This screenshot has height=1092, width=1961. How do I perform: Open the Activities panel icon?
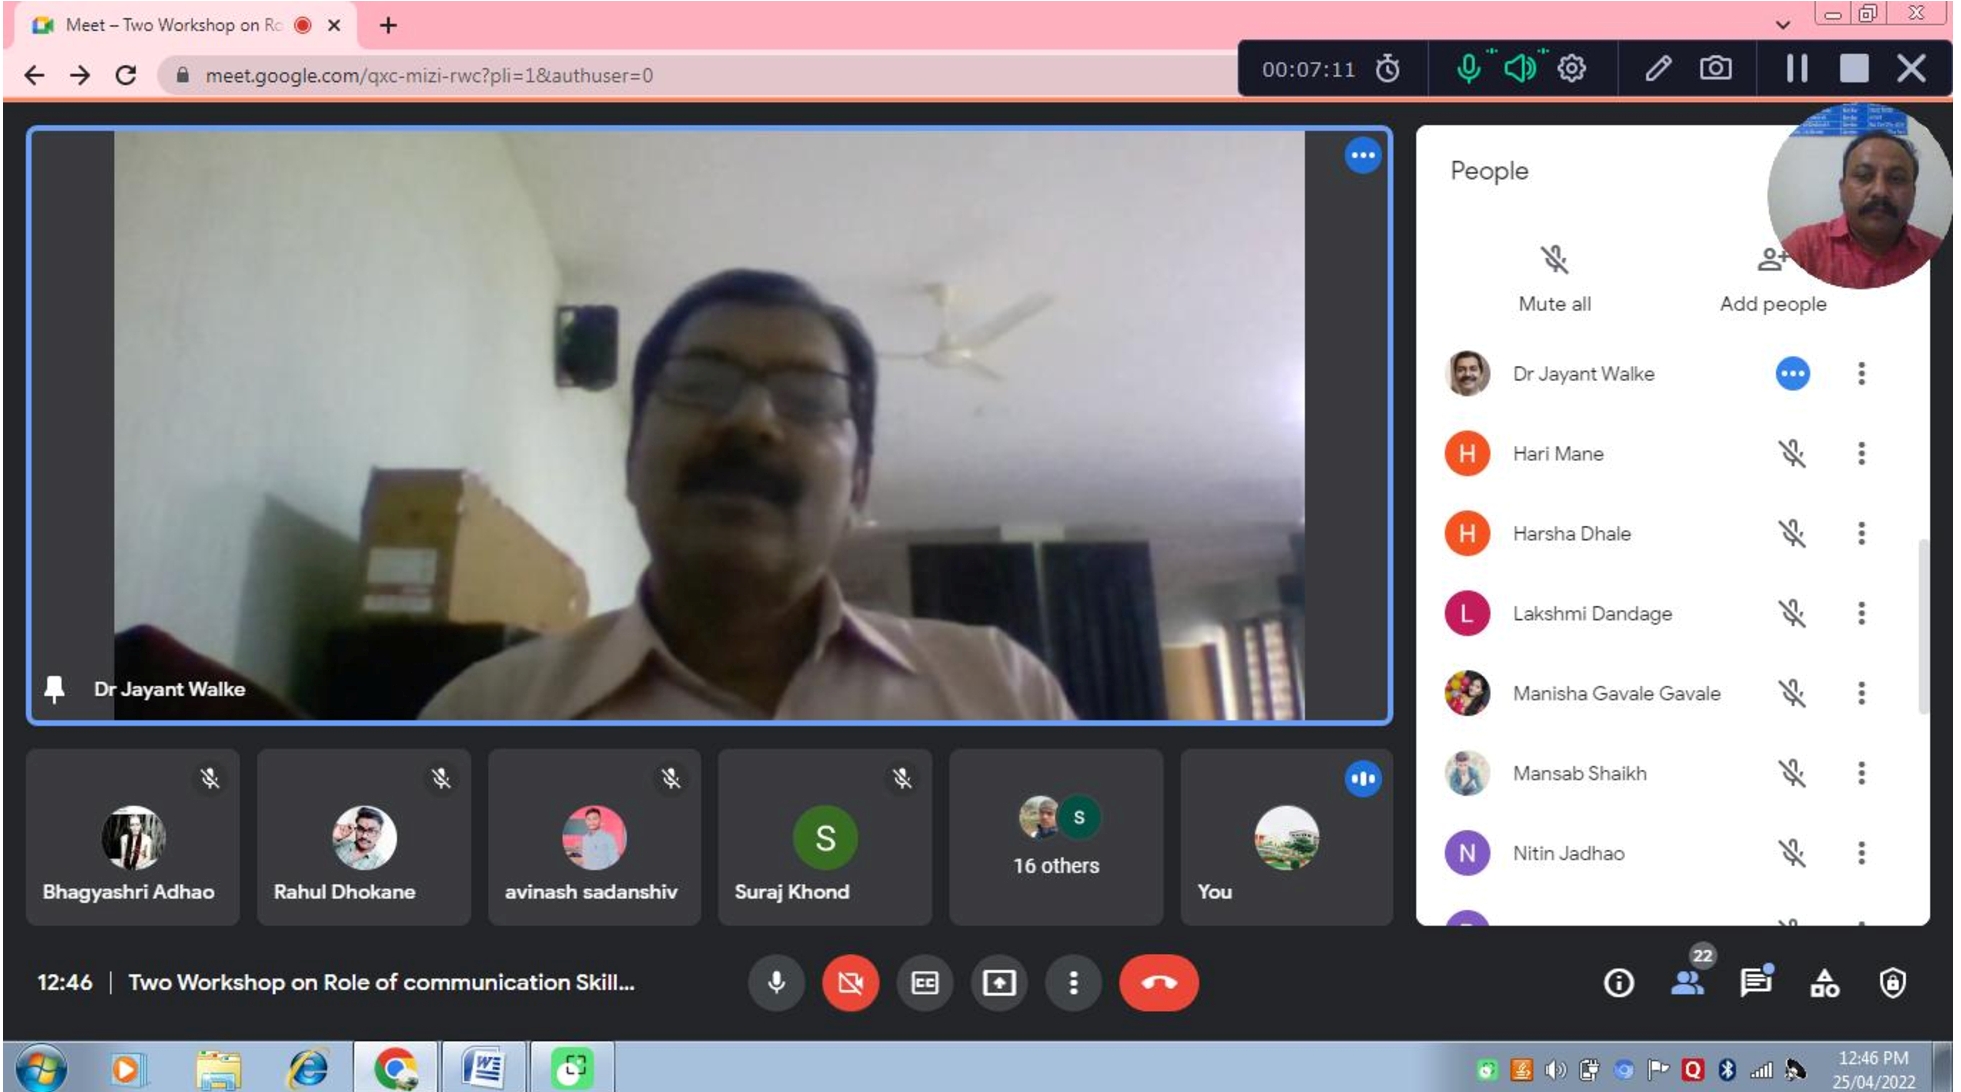[1824, 983]
